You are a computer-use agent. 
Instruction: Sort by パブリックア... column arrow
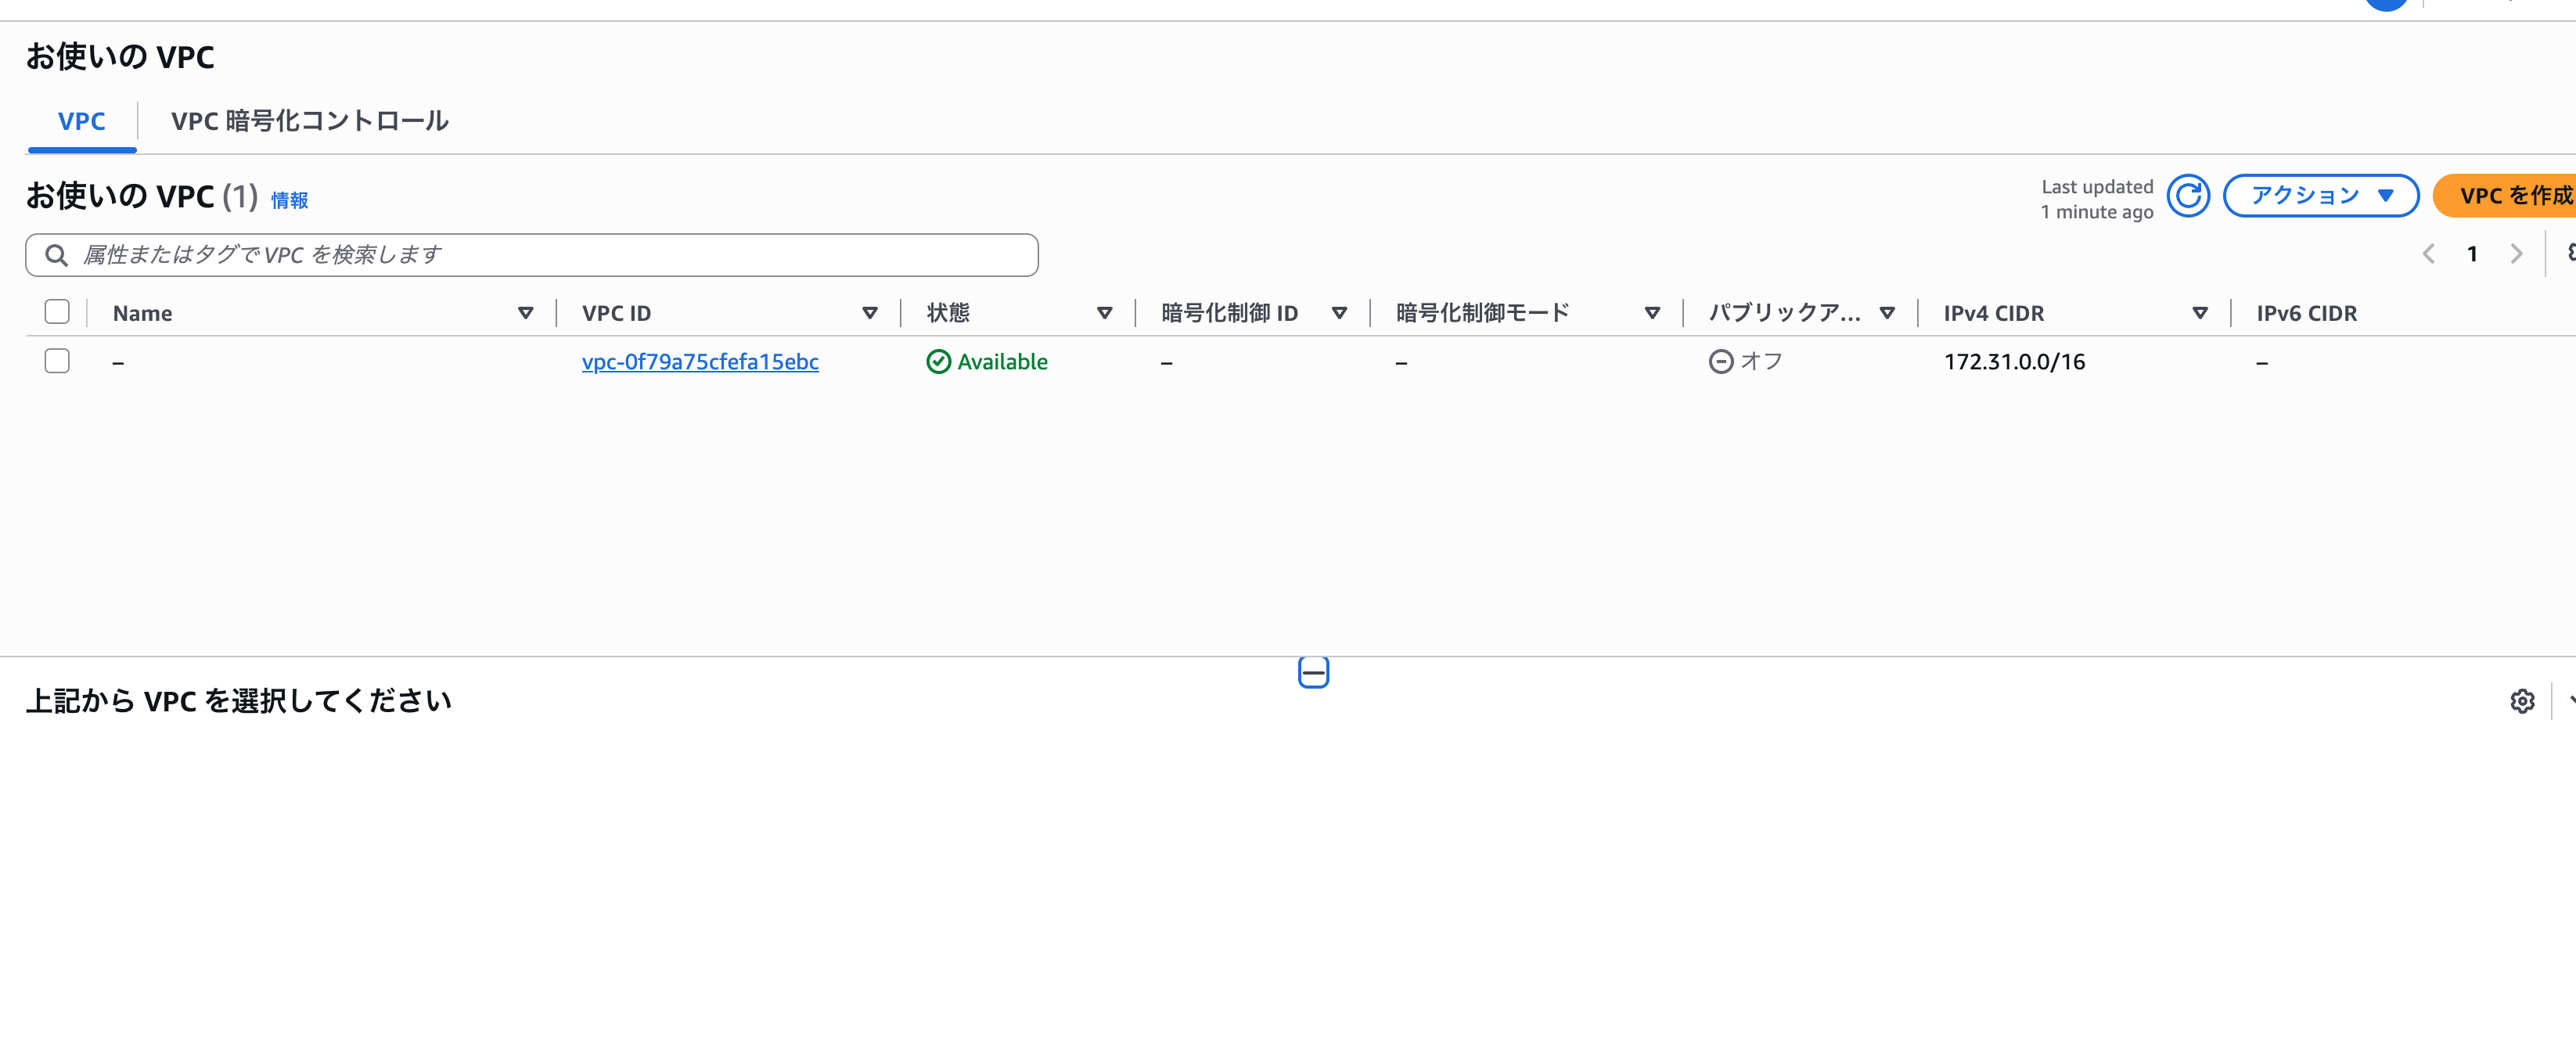pyautogui.click(x=1887, y=313)
